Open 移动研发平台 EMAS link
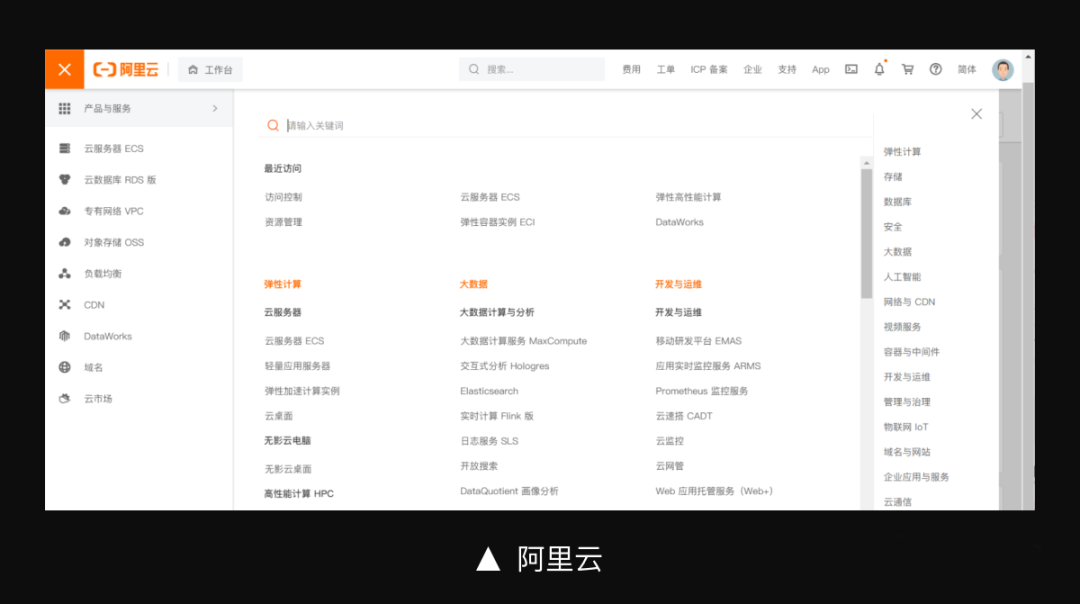The height and width of the screenshot is (604, 1080). (698, 341)
